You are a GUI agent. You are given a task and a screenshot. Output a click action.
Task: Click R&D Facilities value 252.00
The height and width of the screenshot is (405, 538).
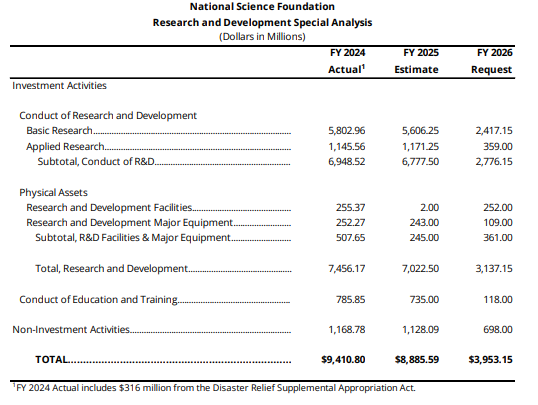[498, 208]
